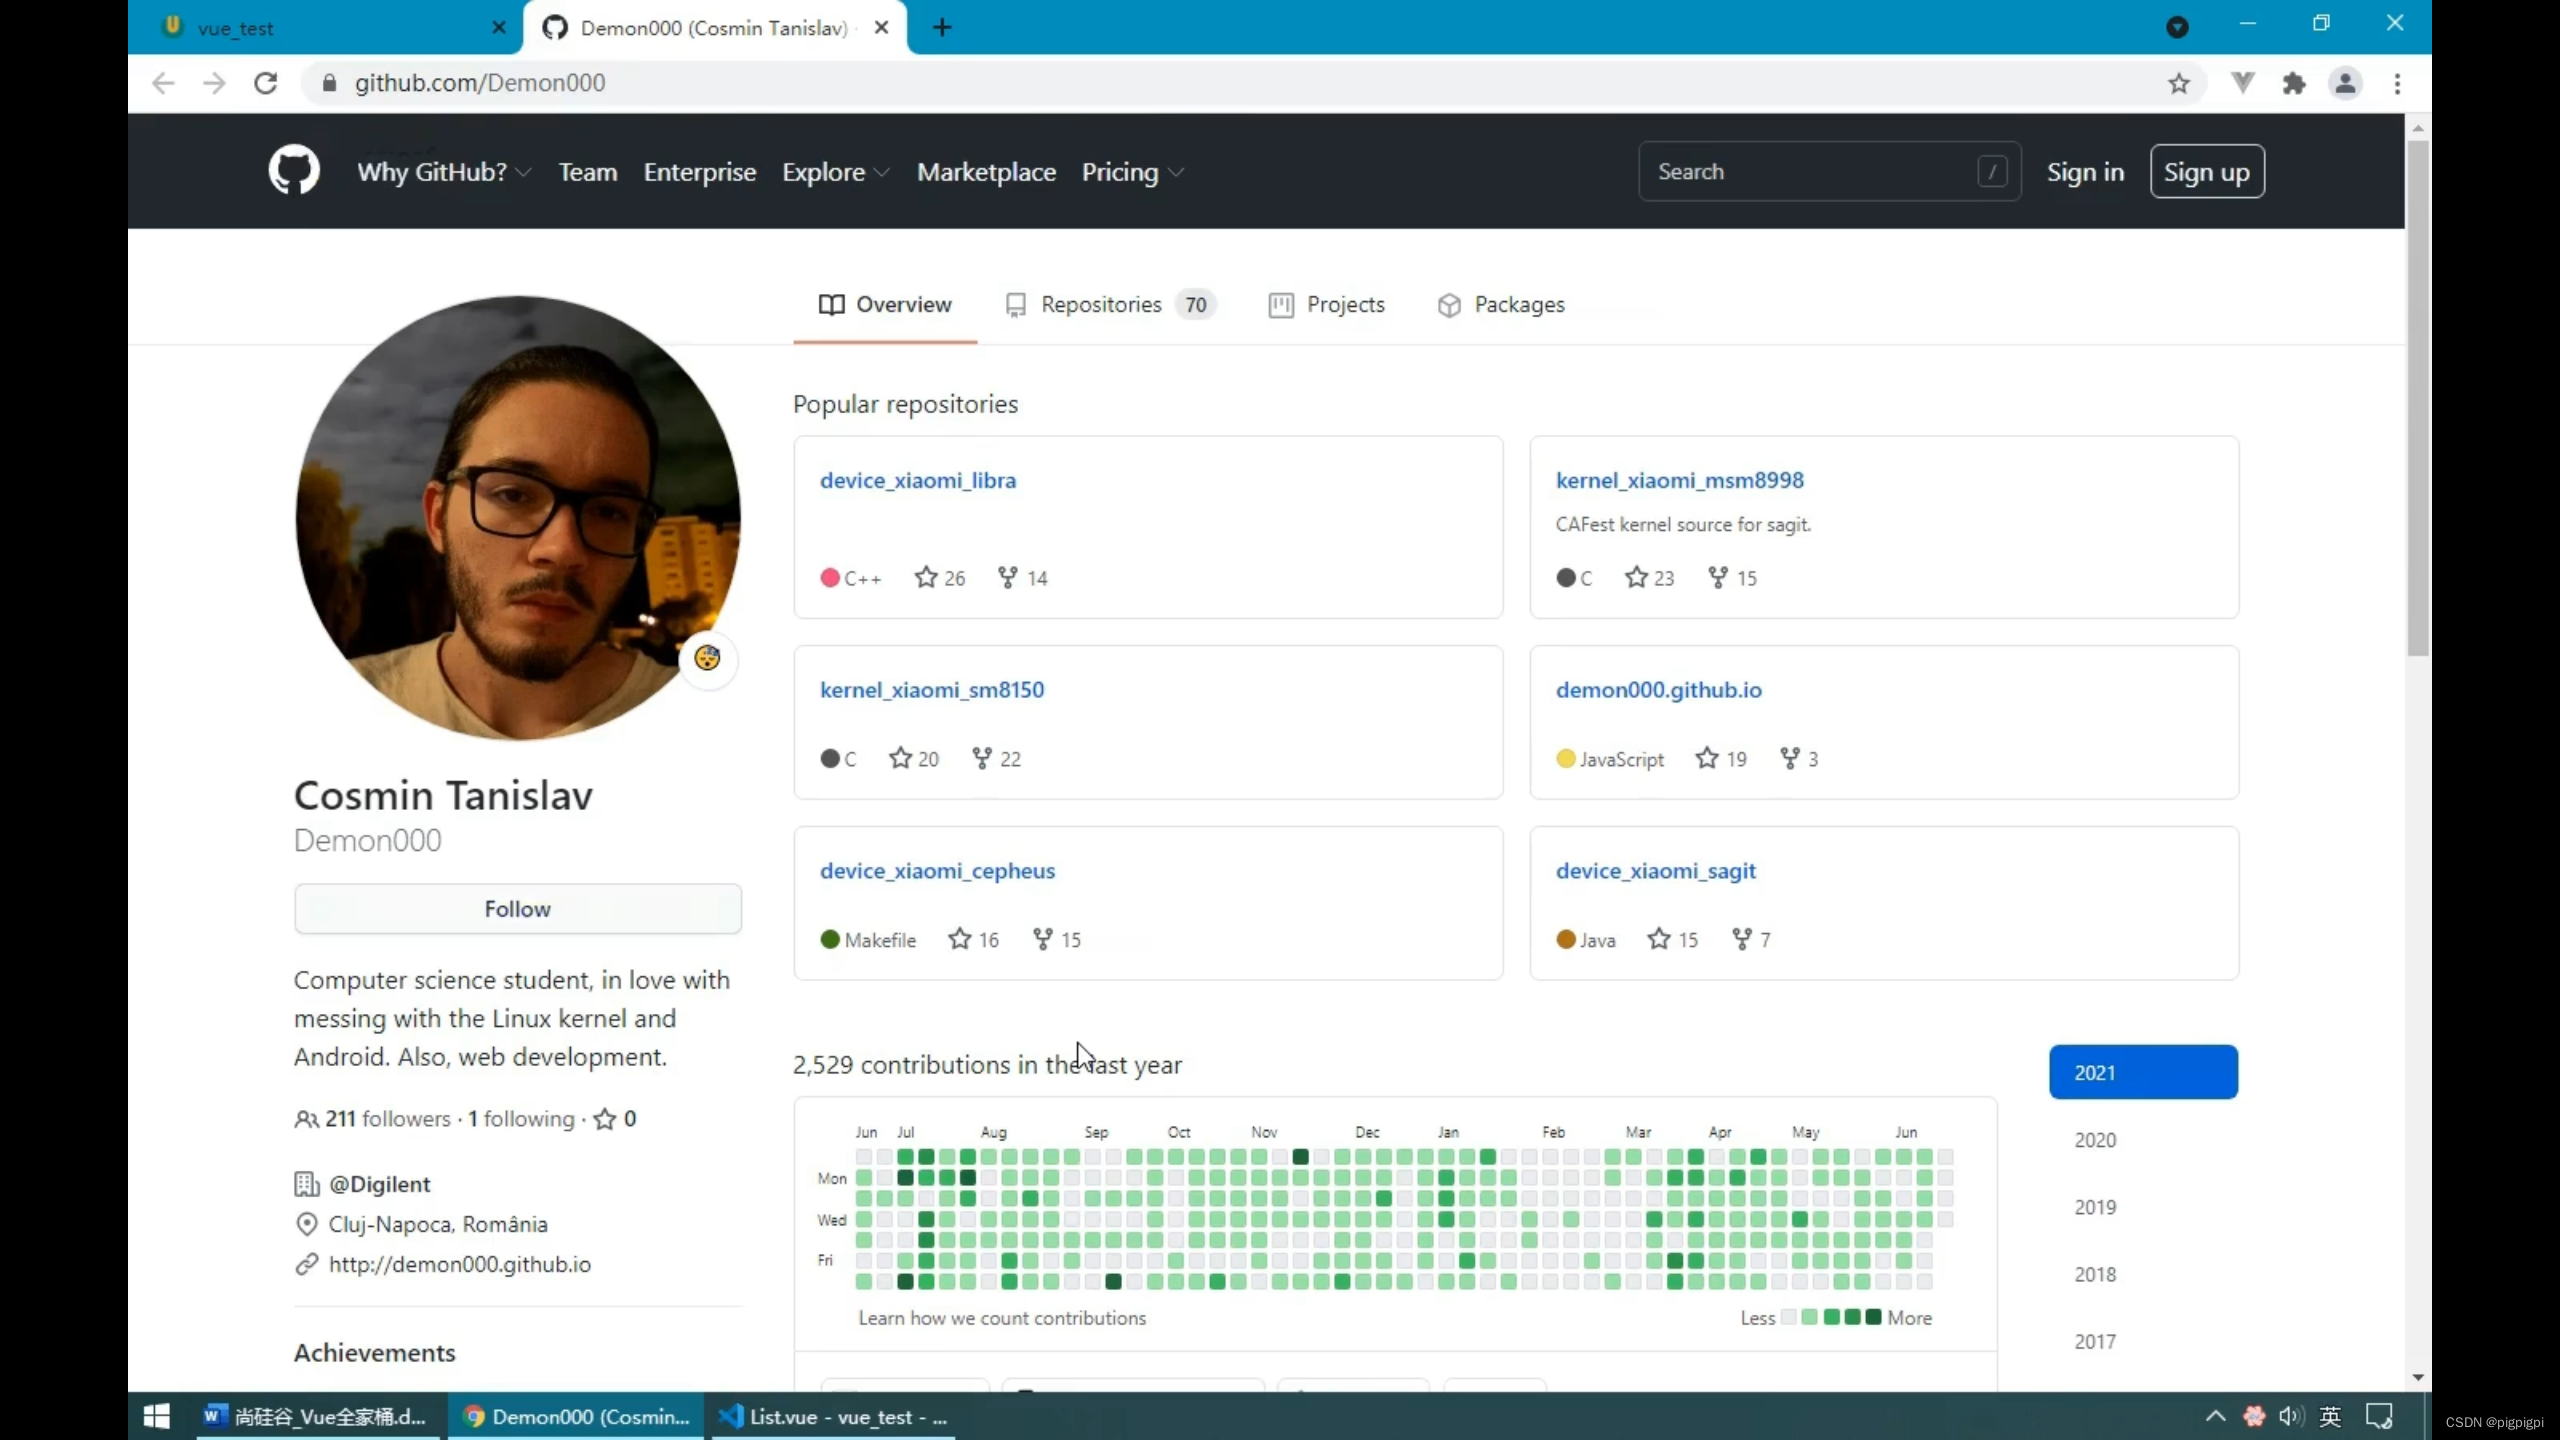Follow Cosmin Tanislav
Image resolution: width=2560 pixels, height=1440 pixels.
(518, 909)
